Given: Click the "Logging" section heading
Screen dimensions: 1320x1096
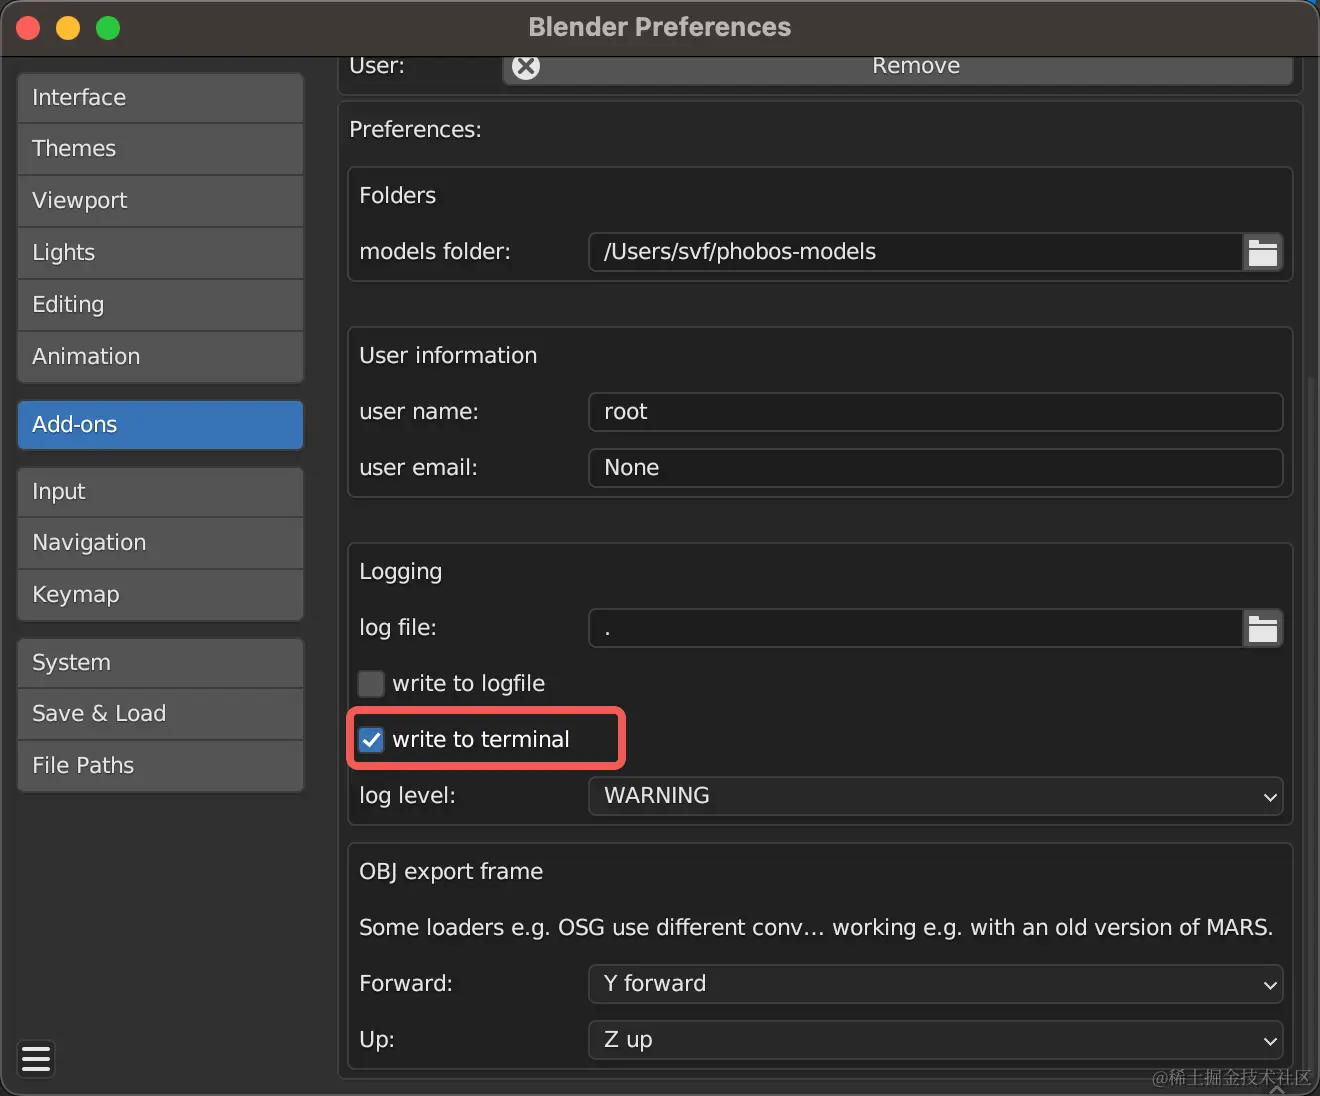Looking at the screenshot, I should [400, 572].
